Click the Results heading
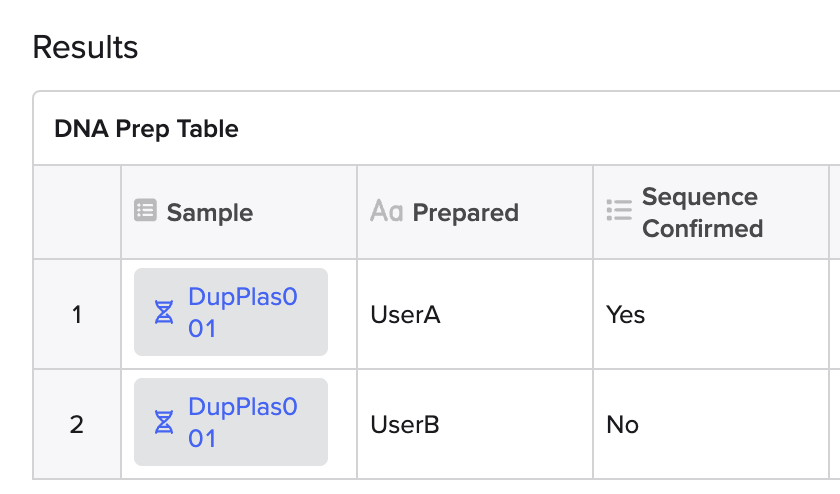 tap(85, 47)
